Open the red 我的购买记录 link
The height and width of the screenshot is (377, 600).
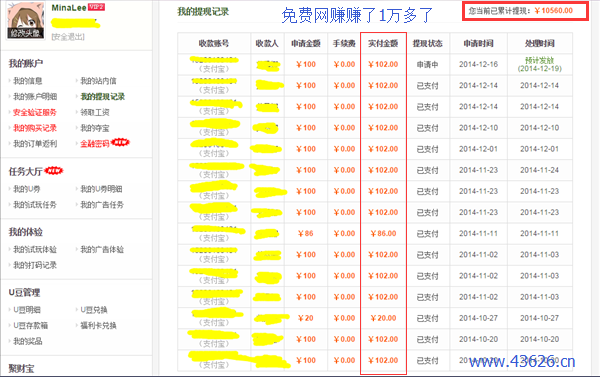tap(35, 128)
